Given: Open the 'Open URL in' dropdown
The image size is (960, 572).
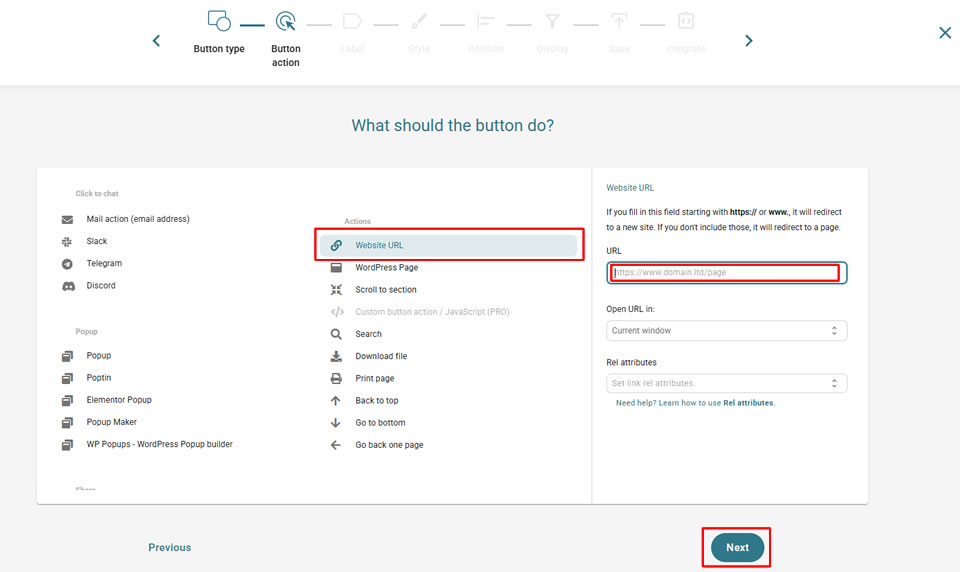Looking at the screenshot, I should [x=726, y=331].
